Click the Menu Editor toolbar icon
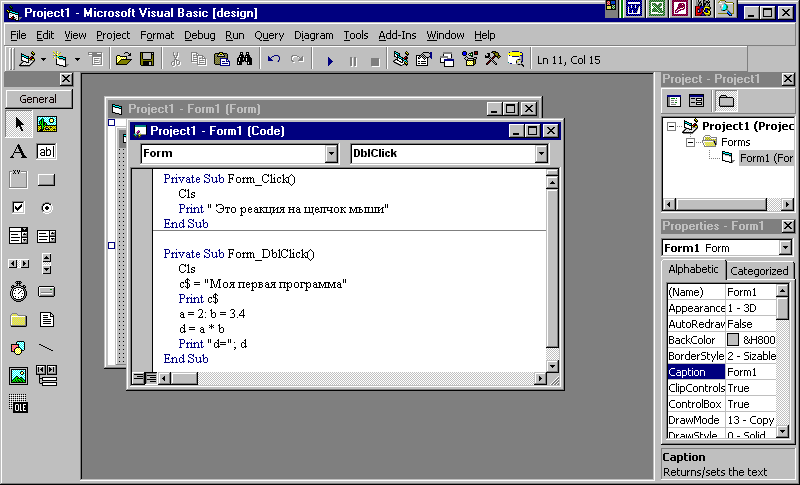 click(95, 60)
